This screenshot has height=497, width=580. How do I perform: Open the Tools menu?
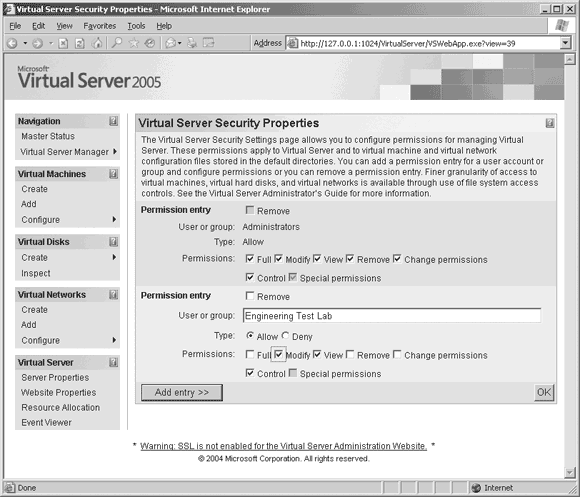click(136, 26)
